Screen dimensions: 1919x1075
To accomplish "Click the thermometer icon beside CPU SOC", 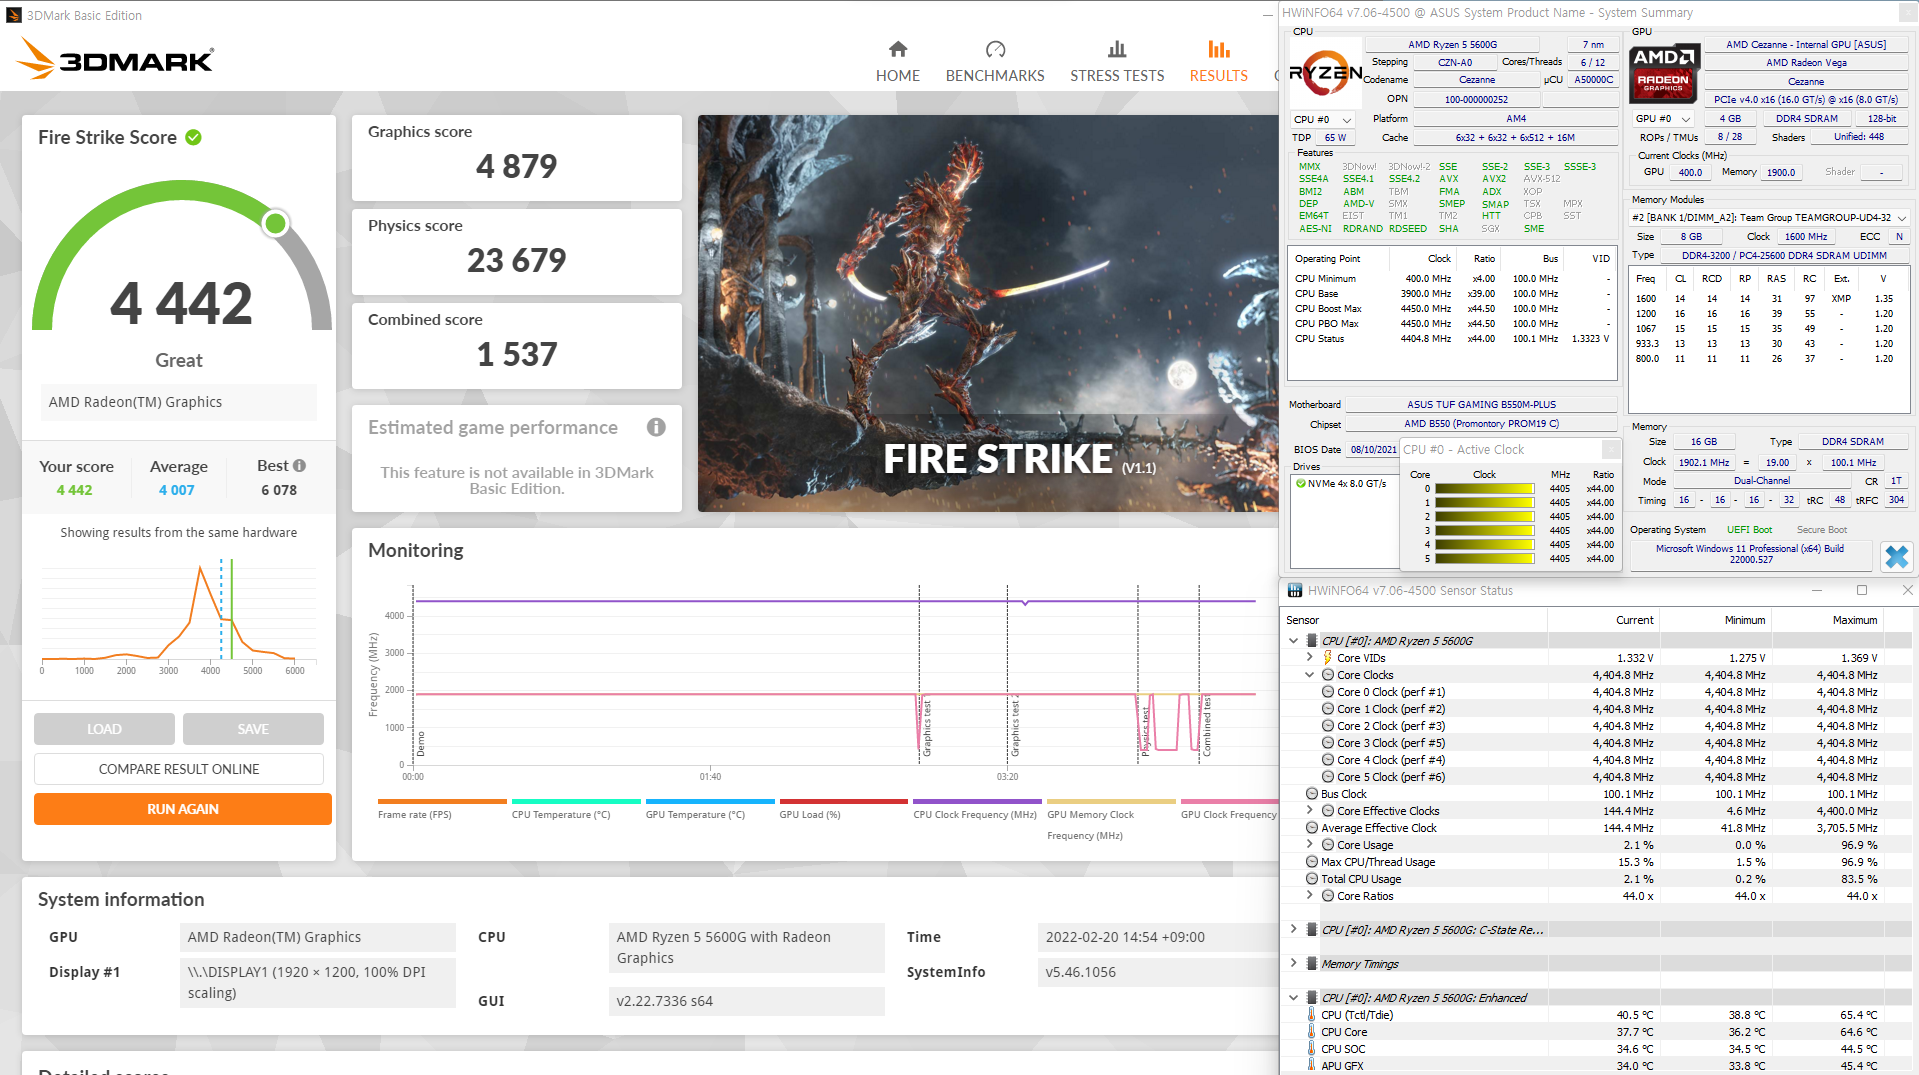I will pyautogui.click(x=1311, y=1049).
